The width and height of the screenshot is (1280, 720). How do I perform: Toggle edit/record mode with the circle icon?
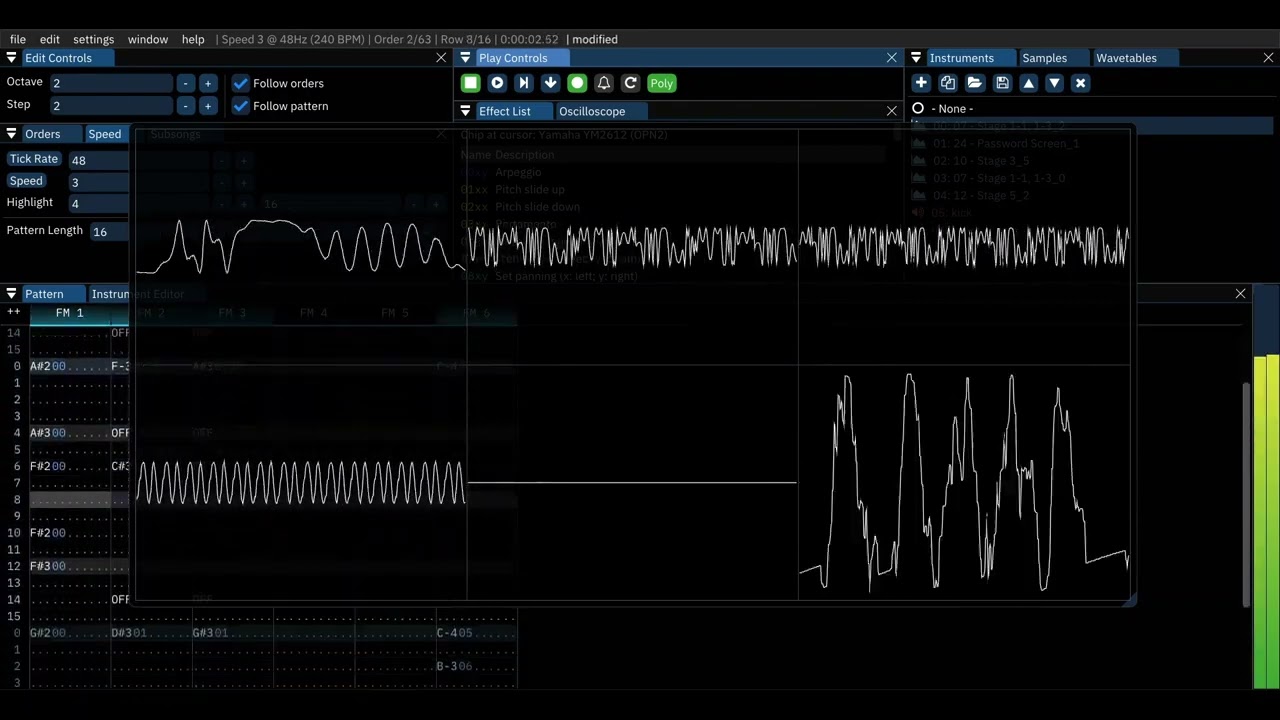pos(577,83)
